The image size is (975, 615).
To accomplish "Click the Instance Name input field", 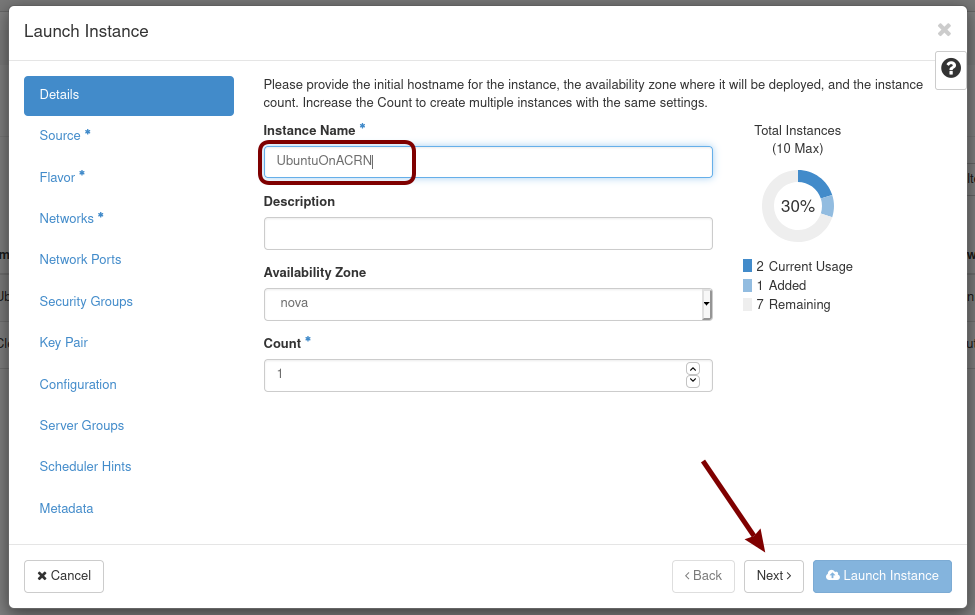I will point(487,161).
